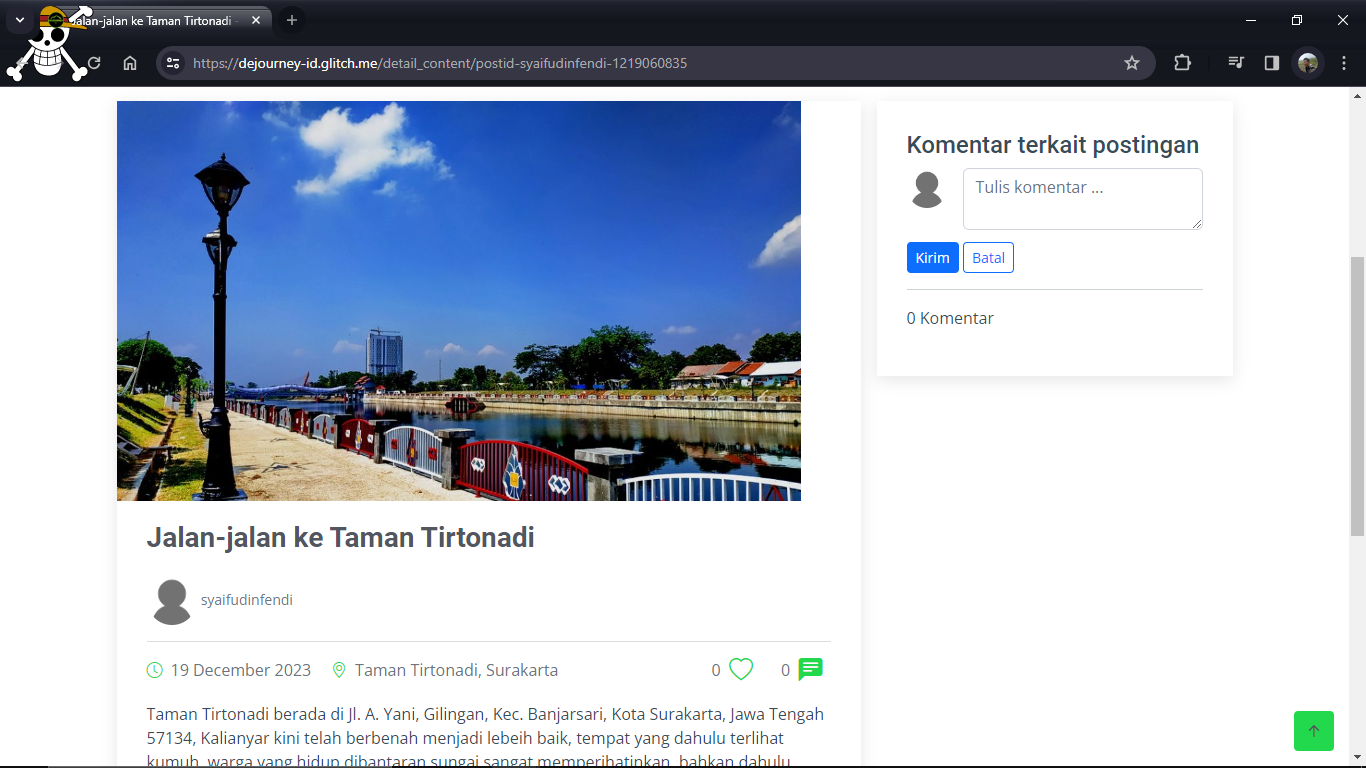Open the browser extensions puzzle icon
The image size is (1366, 768).
click(x=1182, y=63)
